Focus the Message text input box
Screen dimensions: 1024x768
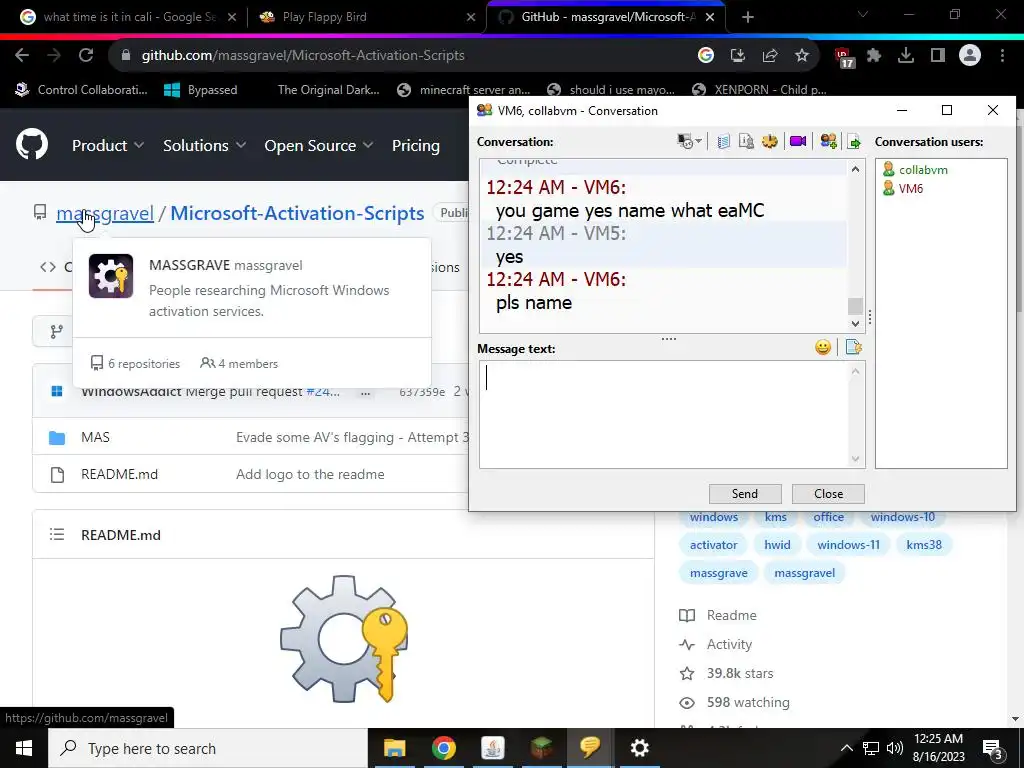pos(664,415)
